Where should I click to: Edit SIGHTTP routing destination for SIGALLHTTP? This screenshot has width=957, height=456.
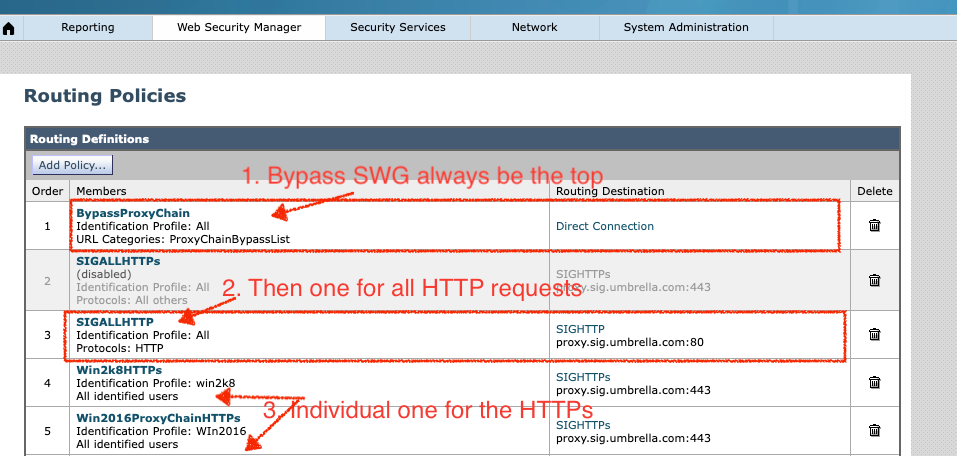pyautogui.click(x=580, y=329)
